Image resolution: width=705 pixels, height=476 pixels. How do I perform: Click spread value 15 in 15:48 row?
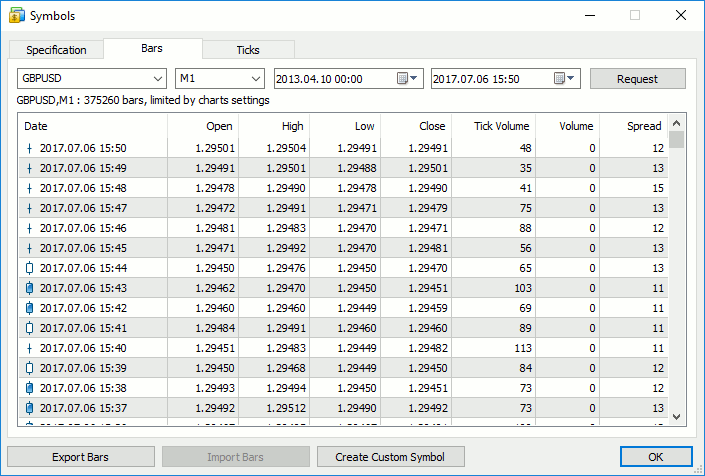pos(658,188)
